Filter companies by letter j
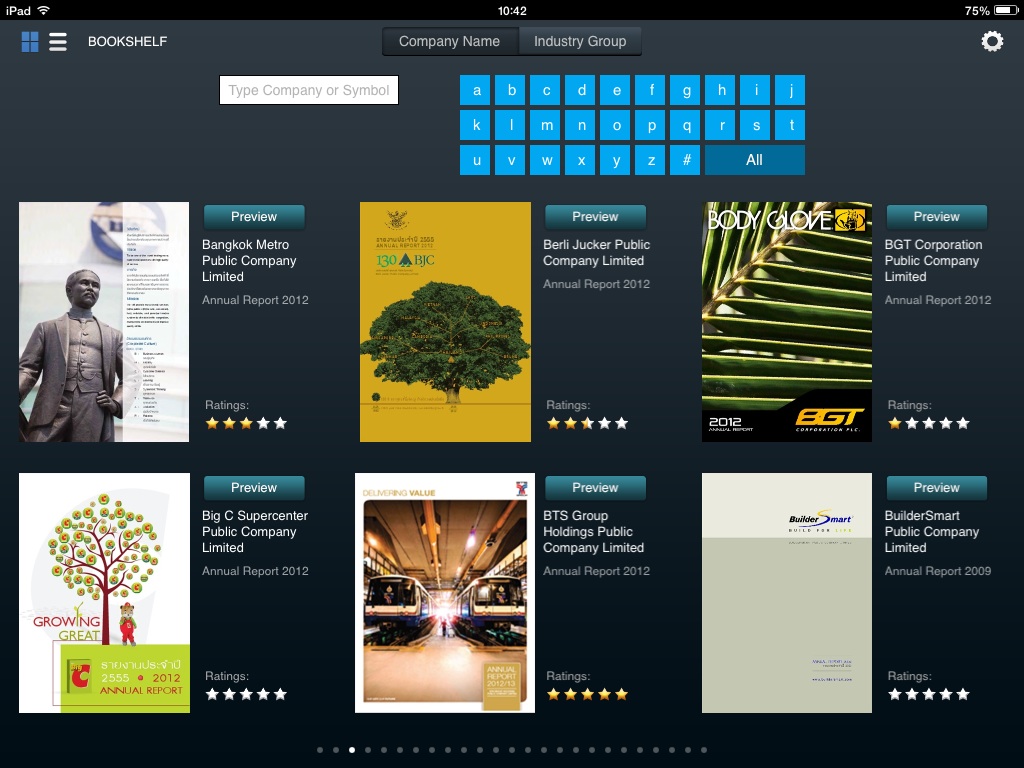 792,90
